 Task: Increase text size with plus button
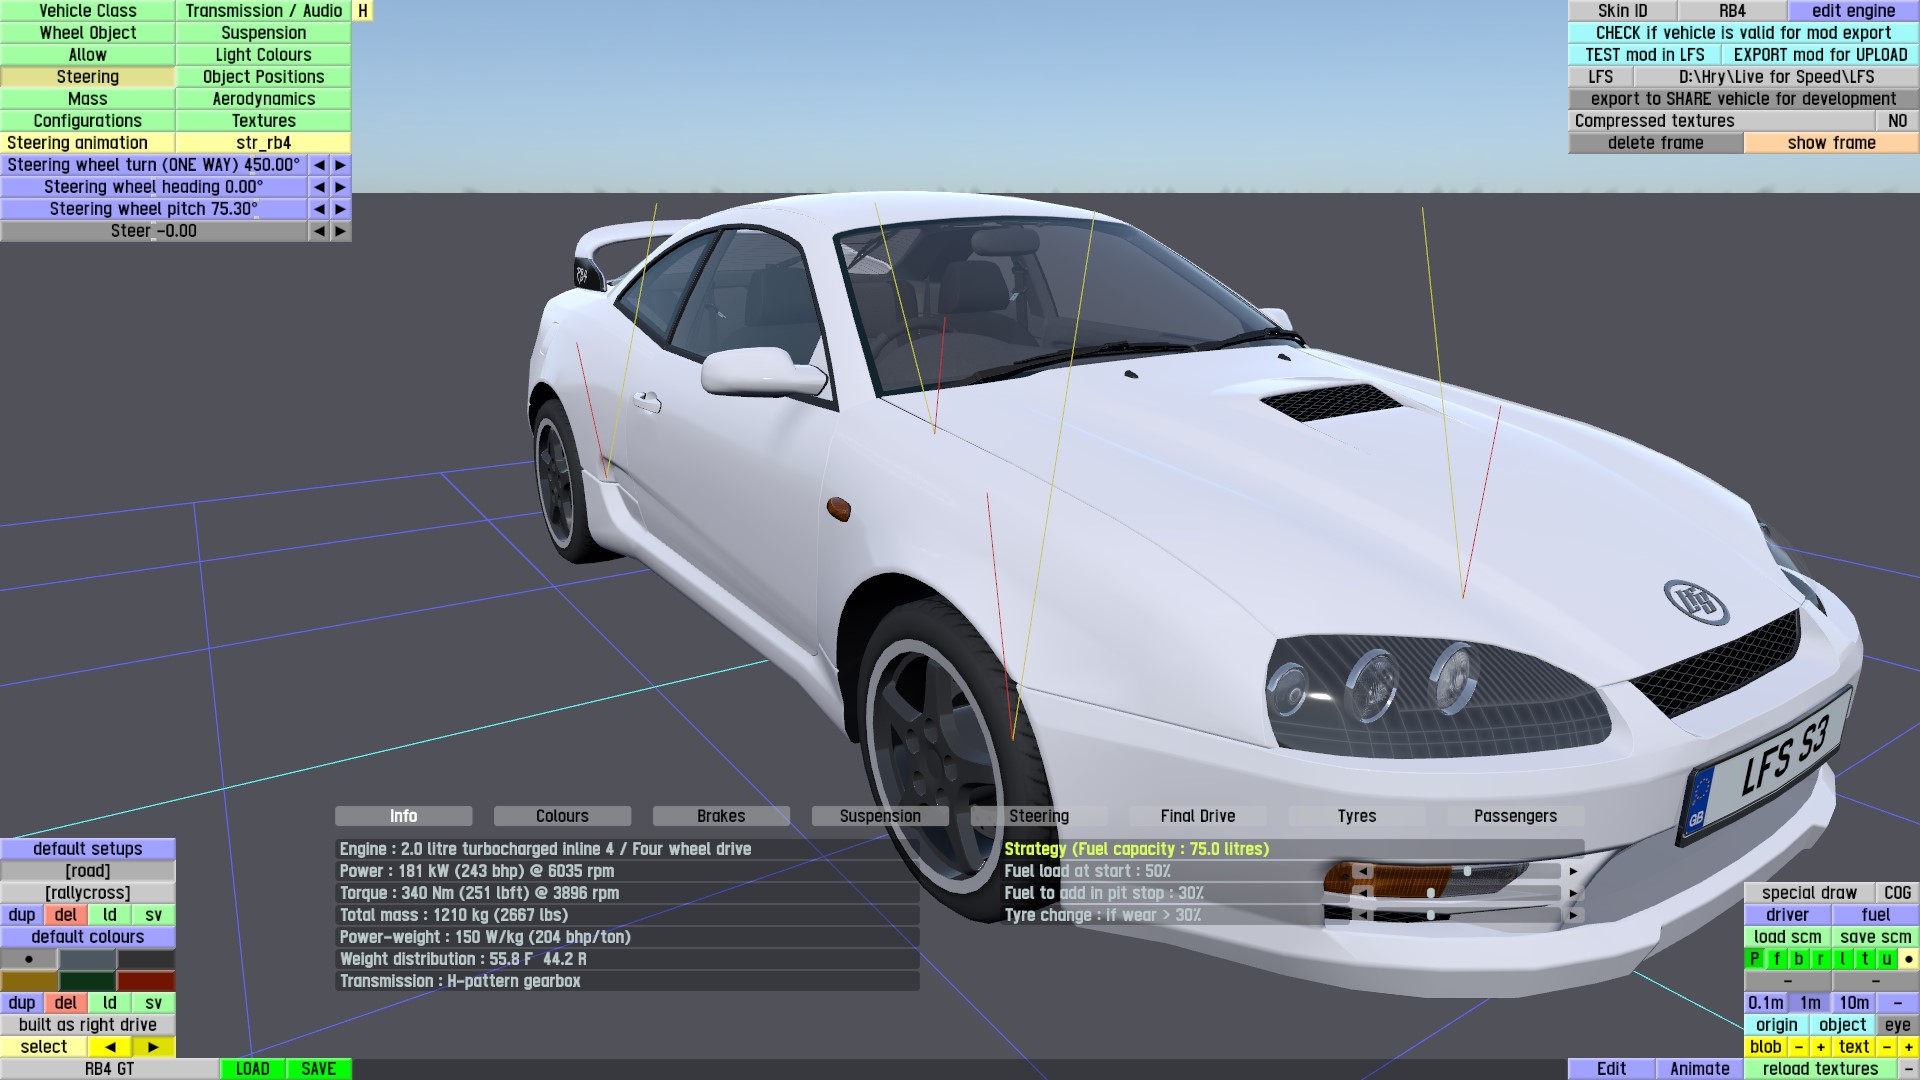(1908, 1047)
